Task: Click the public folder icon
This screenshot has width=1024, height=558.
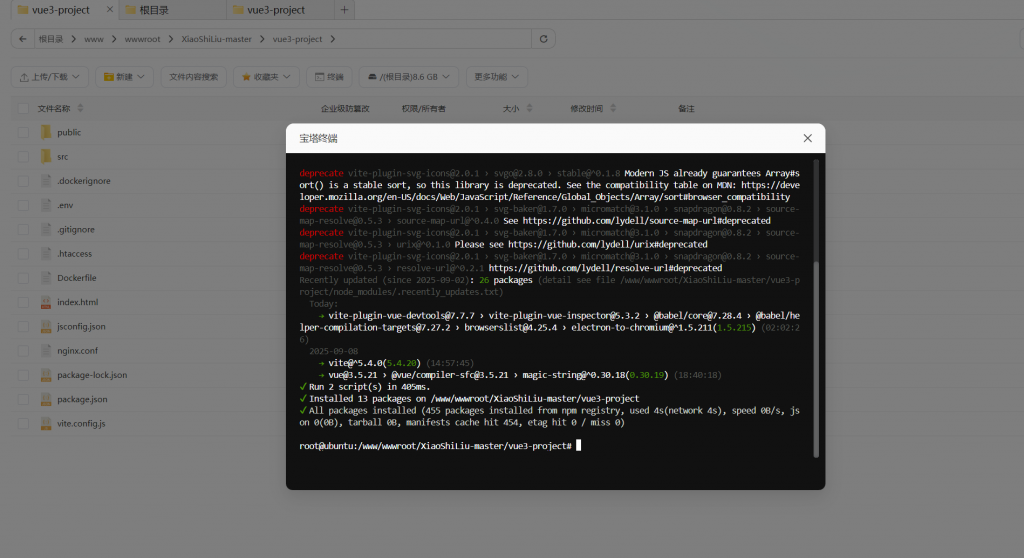Action: click(x=45, y=132)
